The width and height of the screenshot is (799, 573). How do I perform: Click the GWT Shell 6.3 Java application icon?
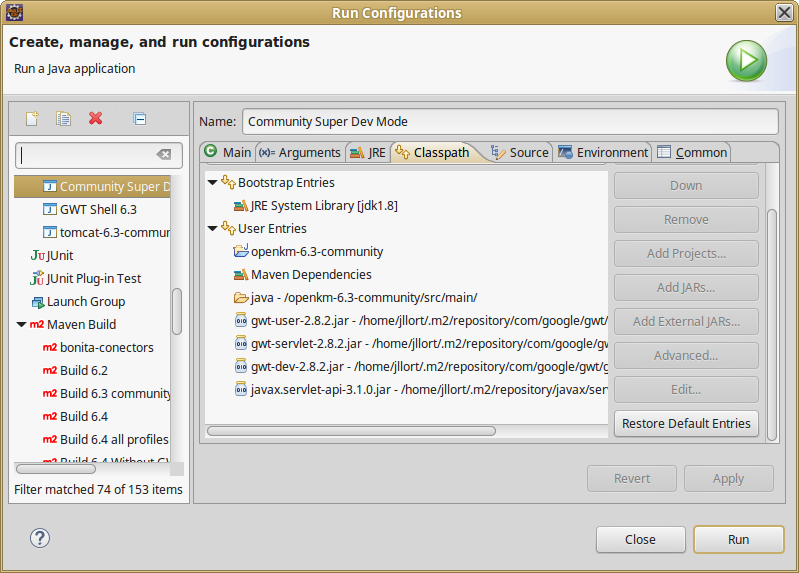50,209
